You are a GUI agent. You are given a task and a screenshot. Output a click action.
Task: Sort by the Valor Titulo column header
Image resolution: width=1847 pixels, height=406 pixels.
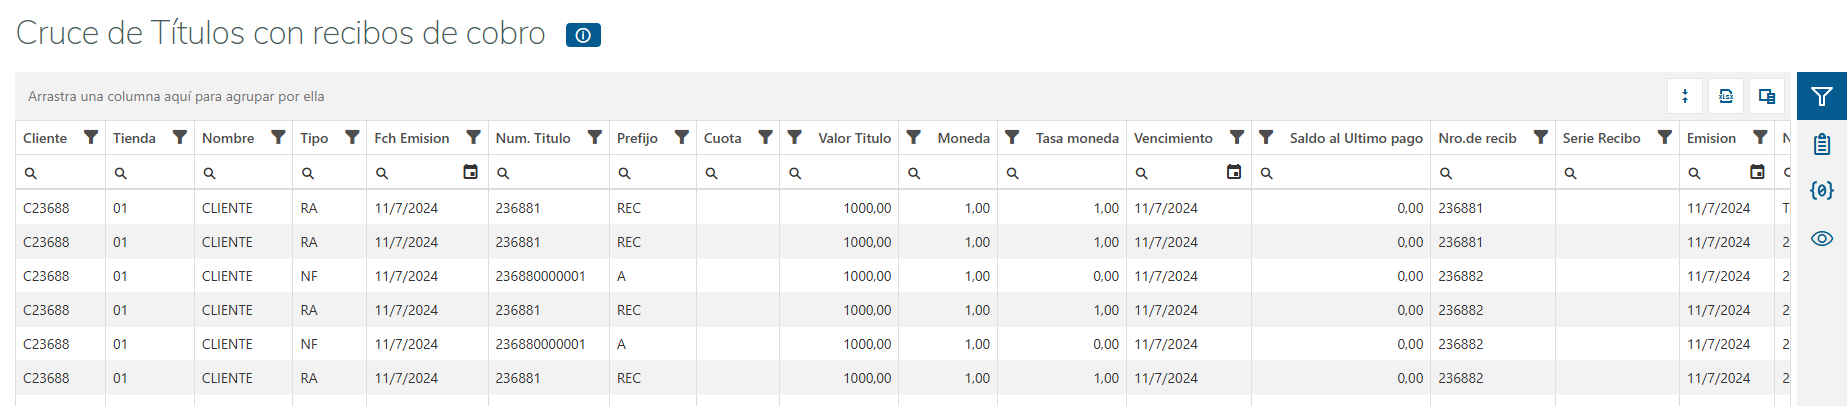pos(854,138)
